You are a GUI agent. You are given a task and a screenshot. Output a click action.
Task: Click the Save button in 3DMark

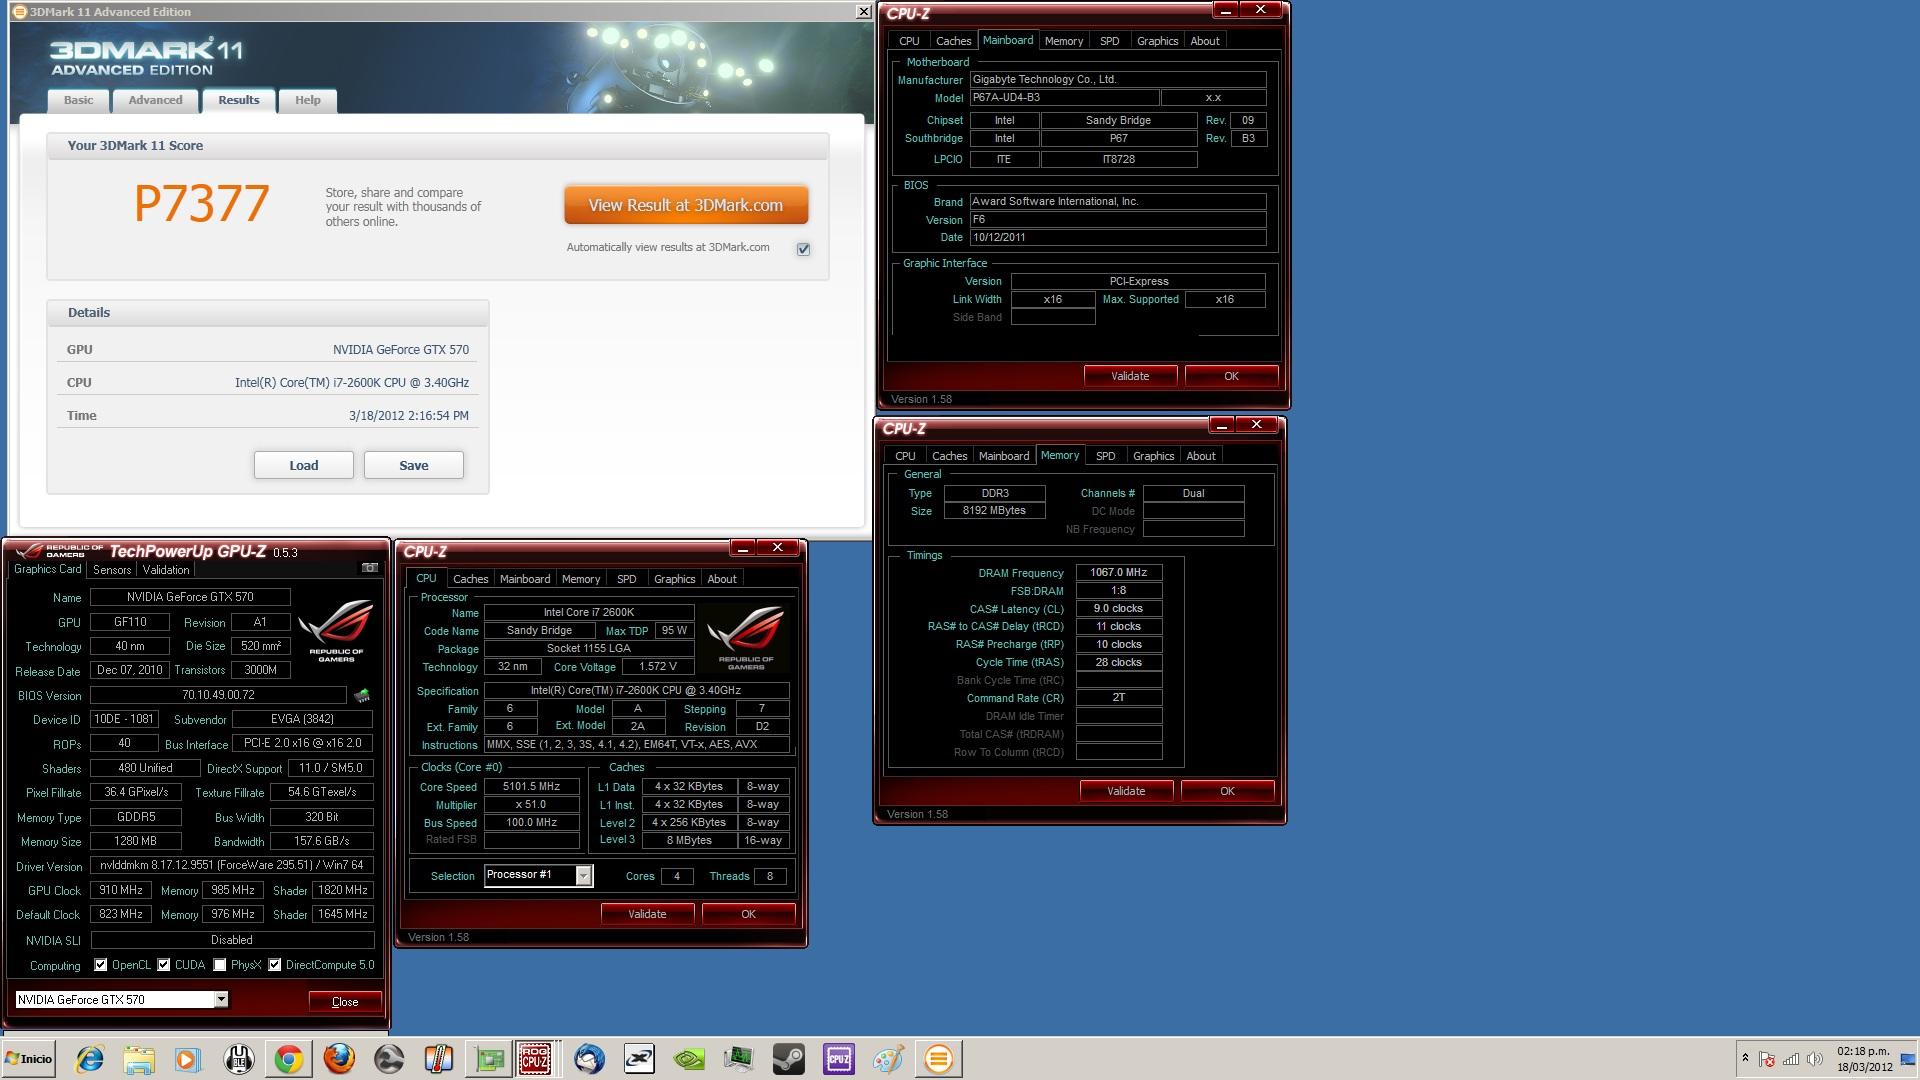pos(414,465)
